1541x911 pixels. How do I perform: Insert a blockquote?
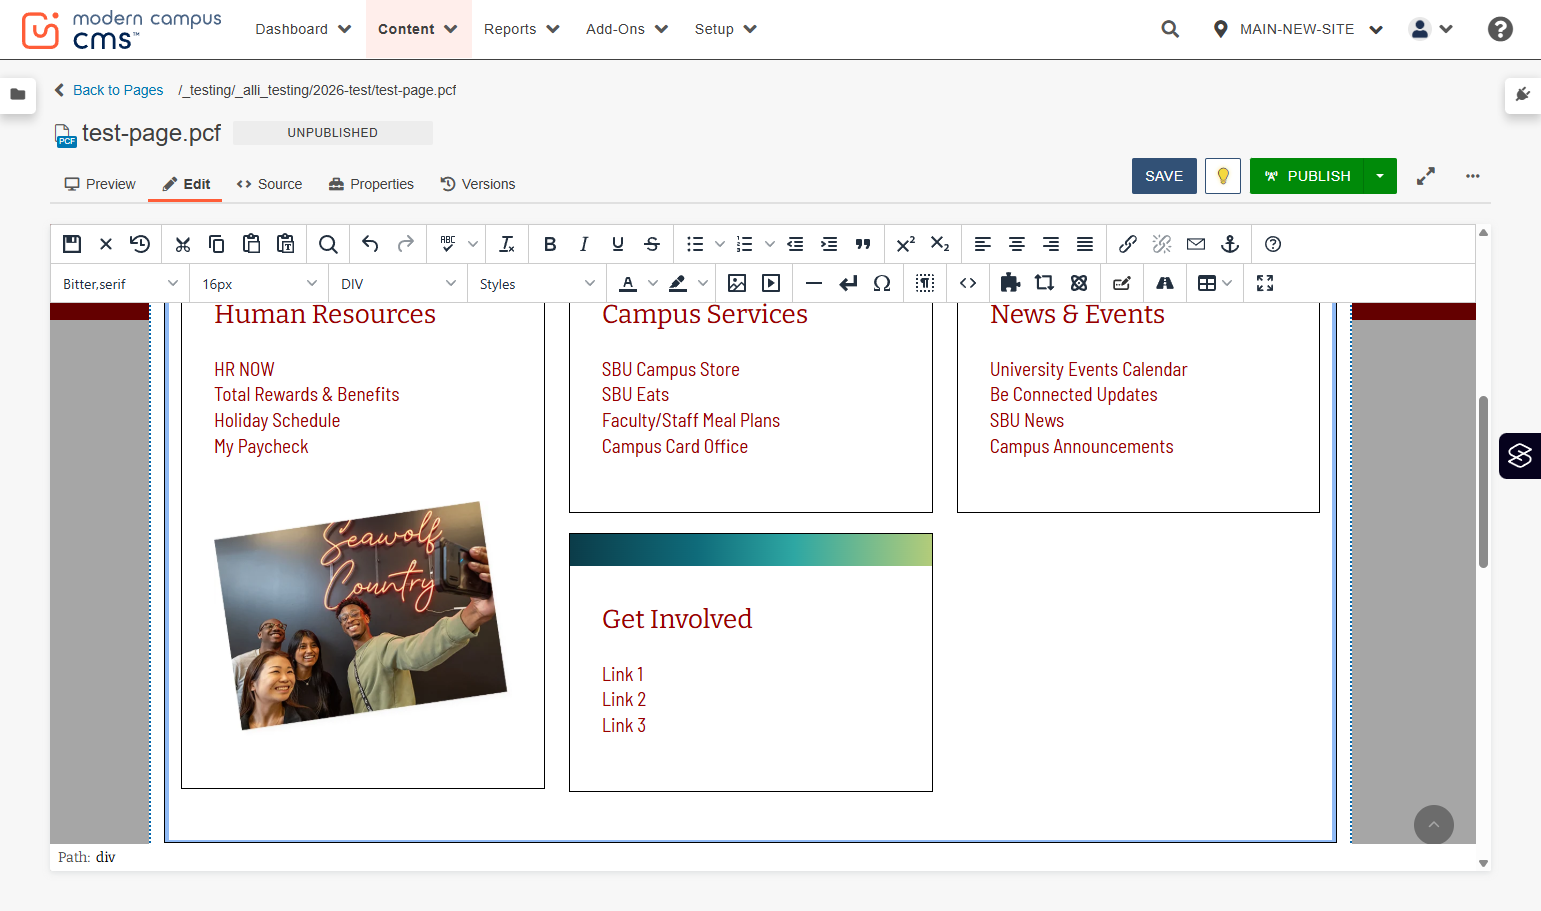point(863,244)
